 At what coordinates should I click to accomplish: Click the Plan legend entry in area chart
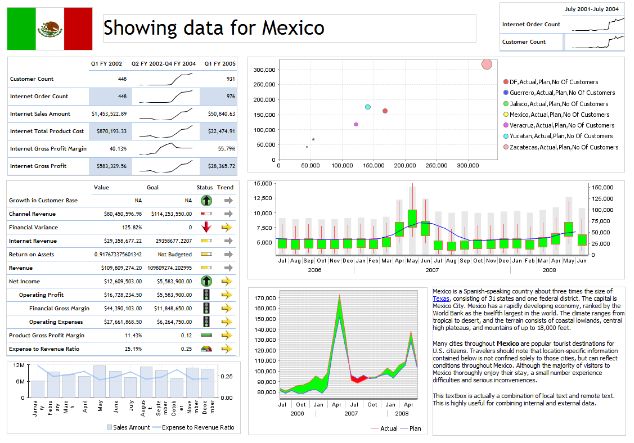[411, 428]
